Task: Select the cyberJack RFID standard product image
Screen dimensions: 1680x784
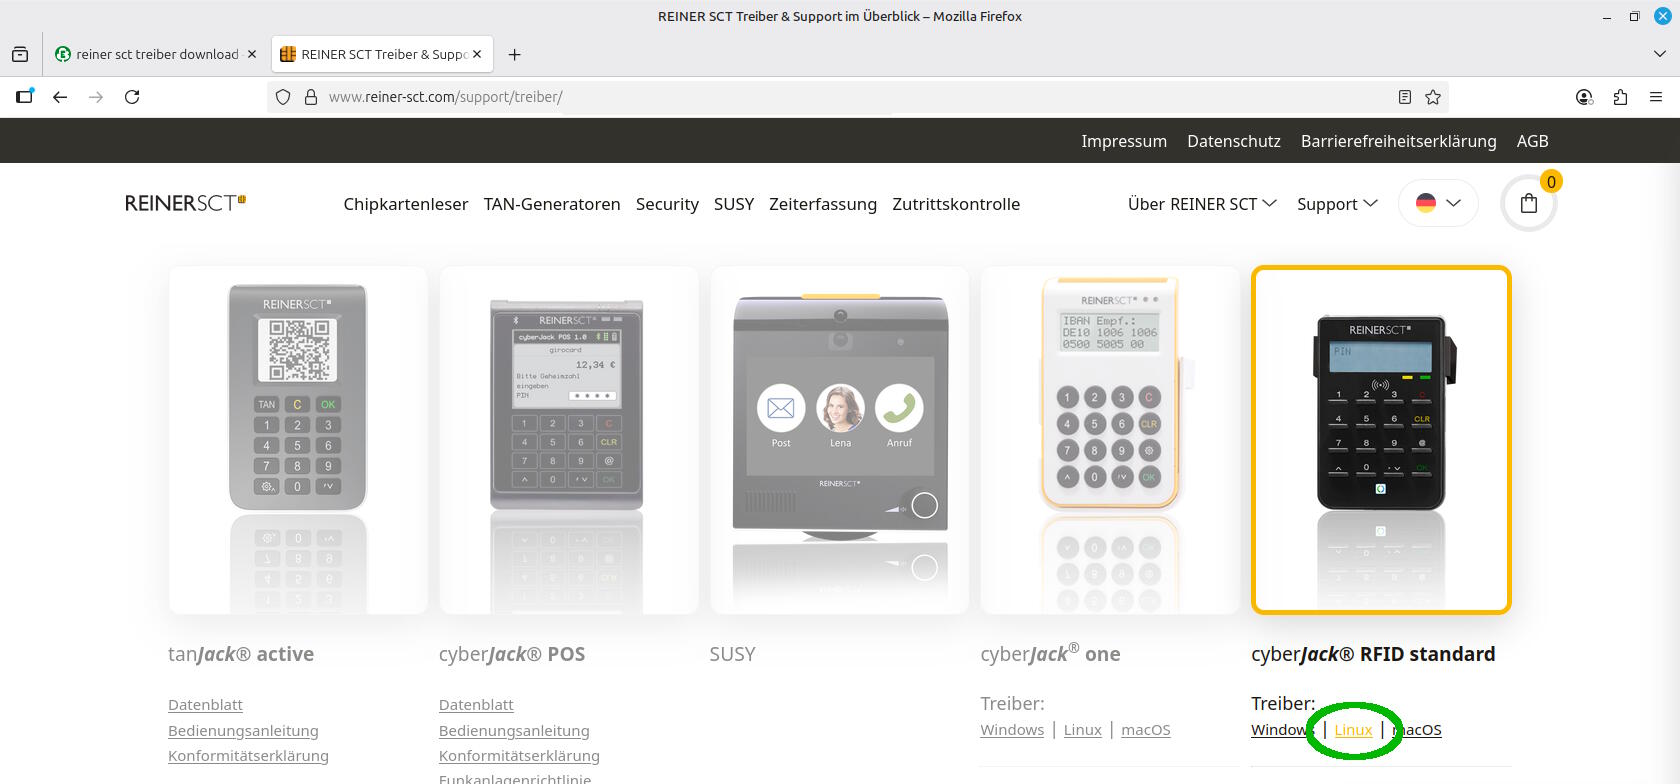Action: pyautogui.click(x=1381, y=440)
